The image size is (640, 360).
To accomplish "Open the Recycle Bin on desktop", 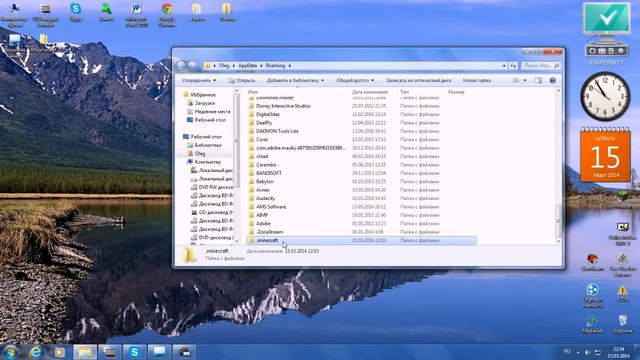I will point(622,324).
